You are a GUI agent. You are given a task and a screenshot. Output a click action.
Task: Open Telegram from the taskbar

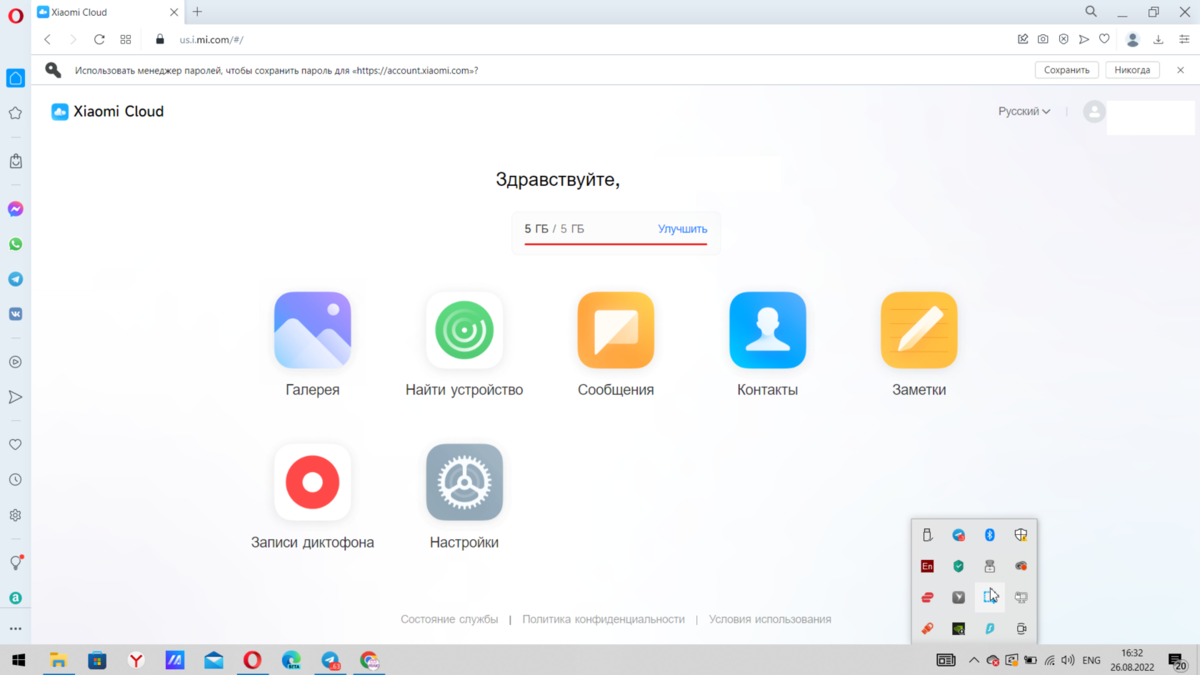tap(330, 660)
